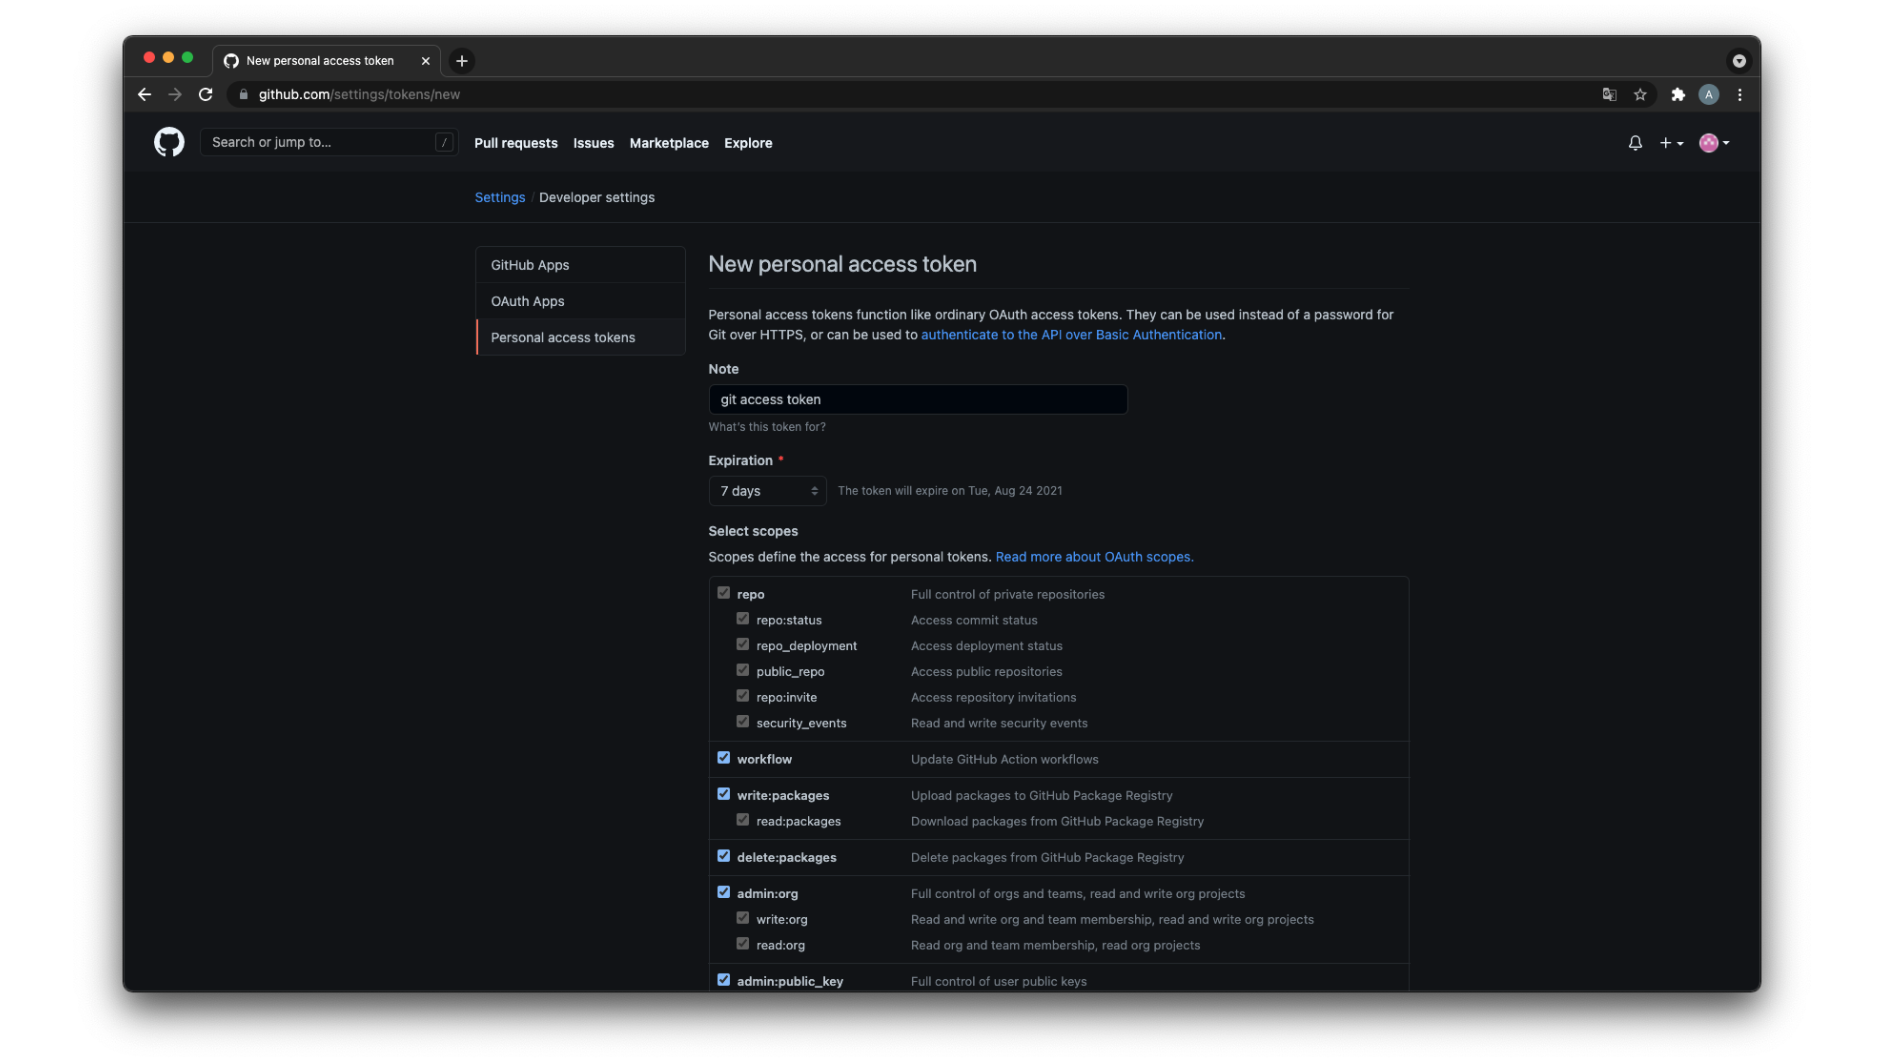Go back using browser back arrow
The height and width of the screenshot is (1061, 1885).
(x=144, y=94)
